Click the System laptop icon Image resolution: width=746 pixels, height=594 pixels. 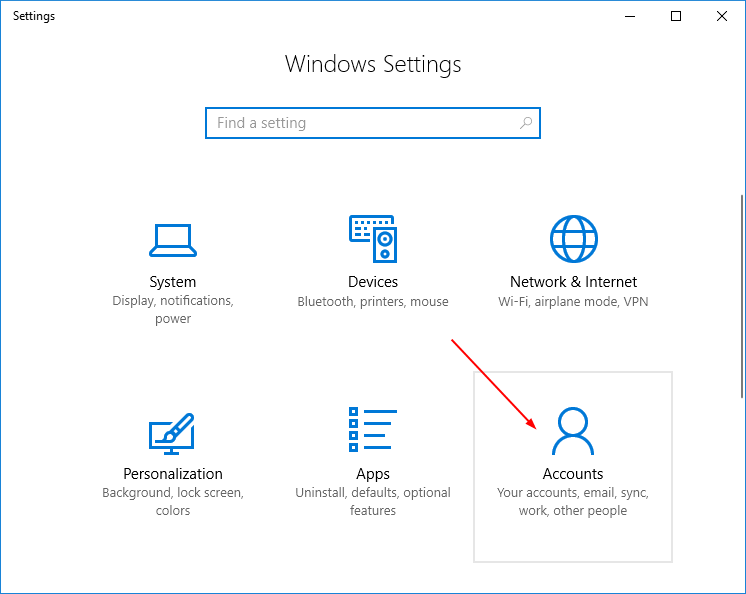173,240
